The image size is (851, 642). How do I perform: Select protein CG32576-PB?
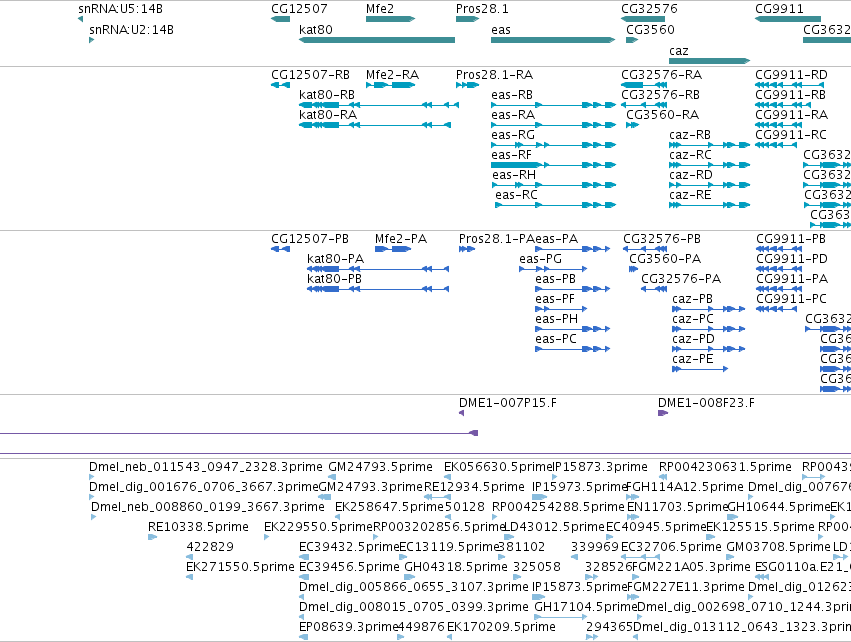pyautogui.click(x=662, y=239)
